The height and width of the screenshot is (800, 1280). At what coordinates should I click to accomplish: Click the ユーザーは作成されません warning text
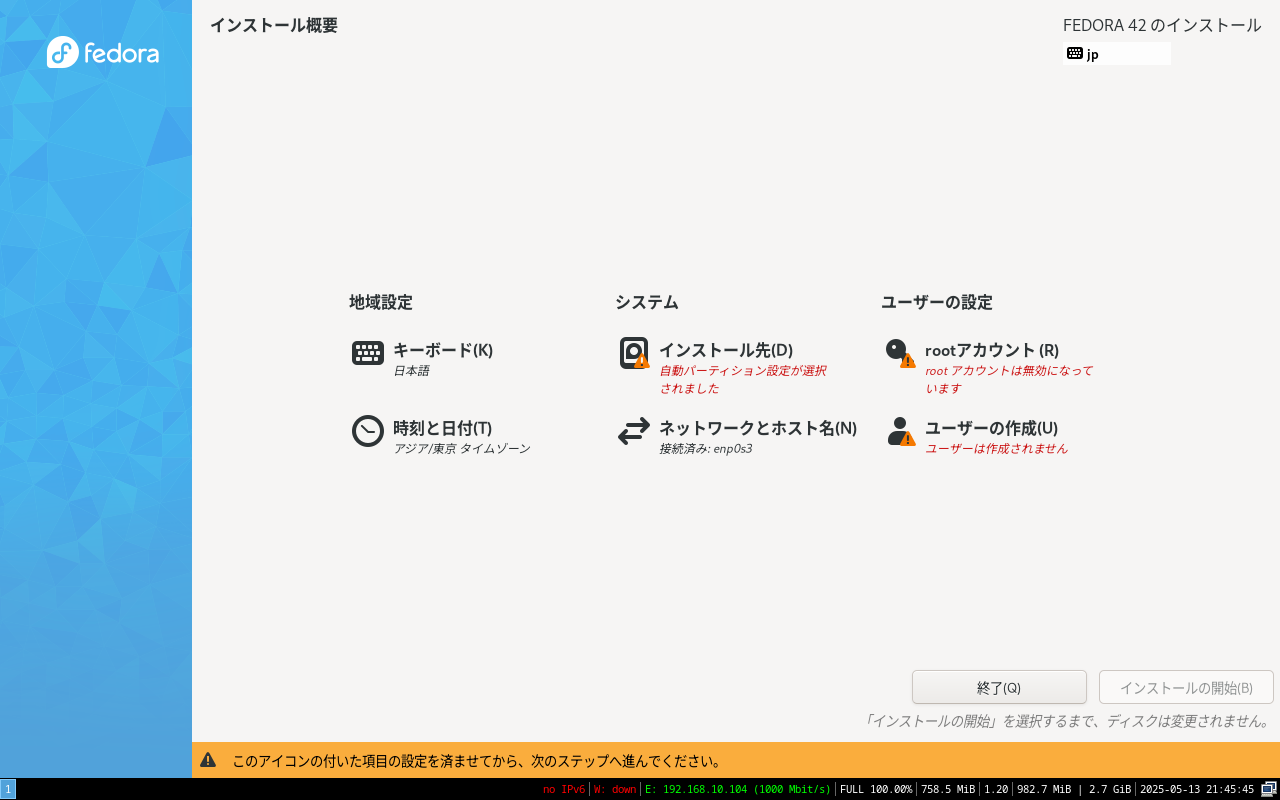(997, 449)
